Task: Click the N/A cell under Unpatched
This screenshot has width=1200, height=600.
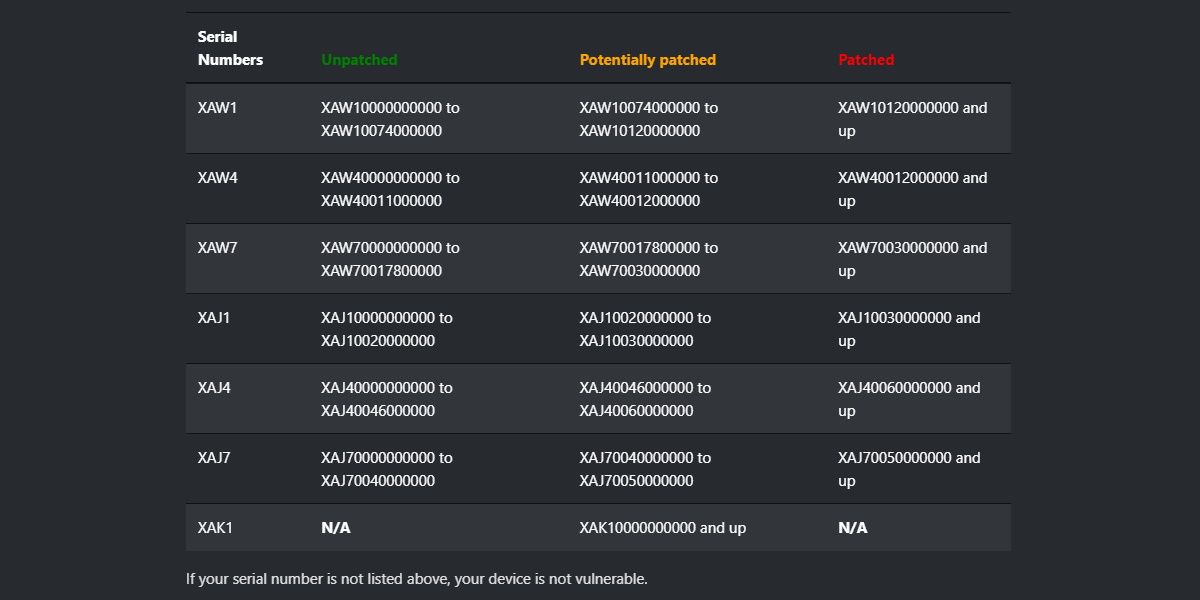Action: 336,528
